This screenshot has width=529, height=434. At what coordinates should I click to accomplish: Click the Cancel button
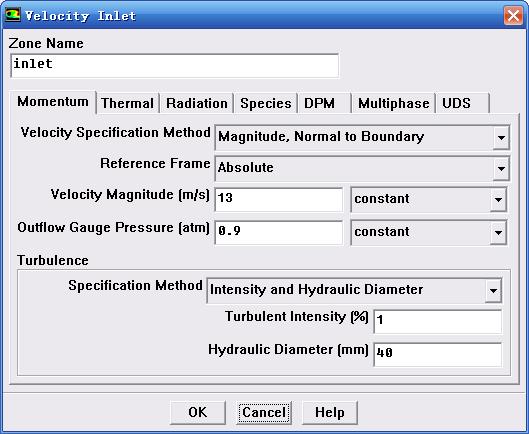(x=264, y=412)
